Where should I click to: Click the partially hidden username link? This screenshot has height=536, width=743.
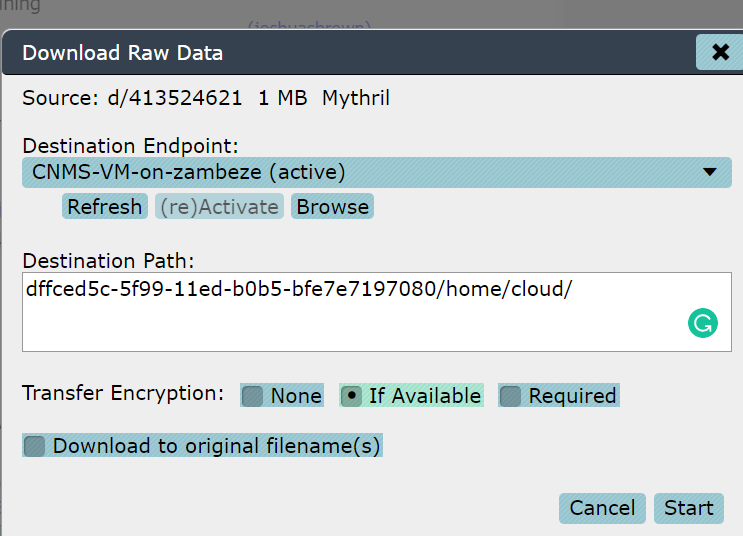tap(309, 25)
